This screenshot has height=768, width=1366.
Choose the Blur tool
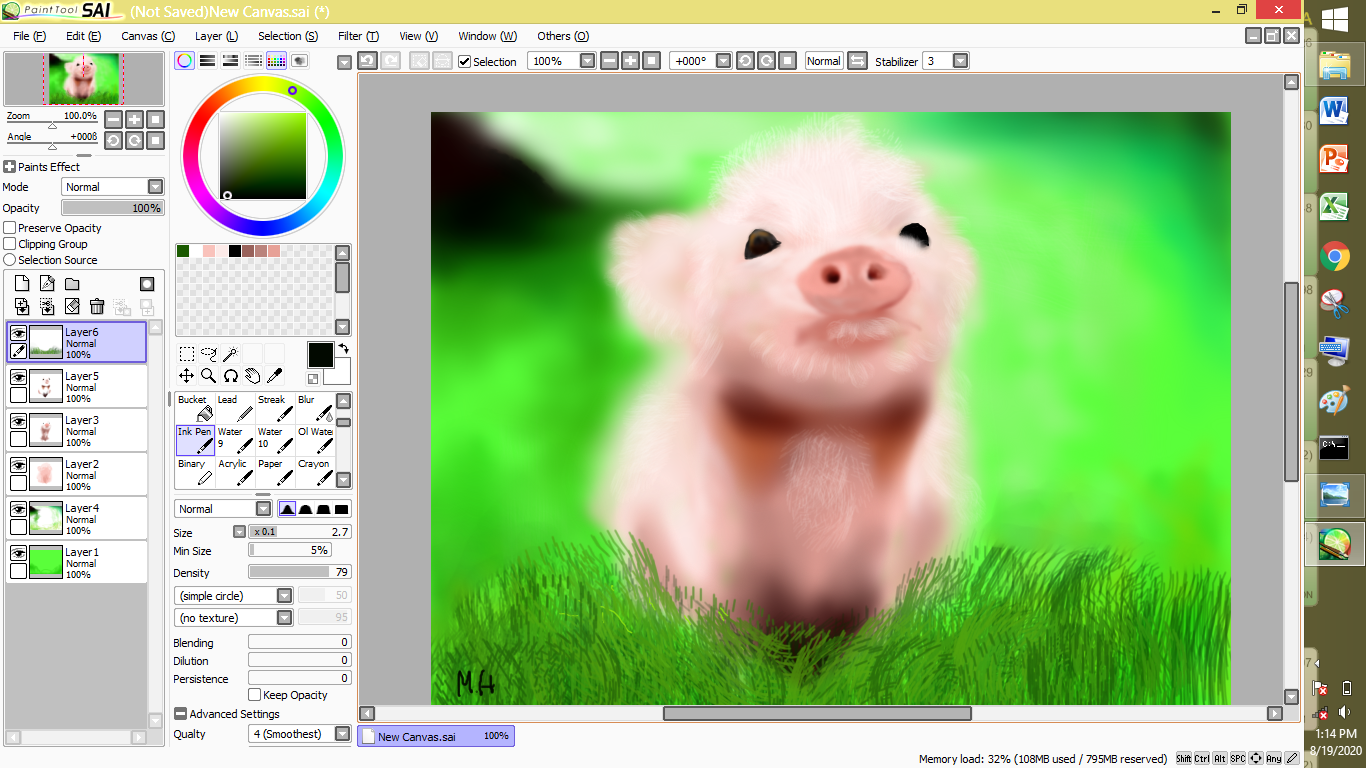click(315, 408)
